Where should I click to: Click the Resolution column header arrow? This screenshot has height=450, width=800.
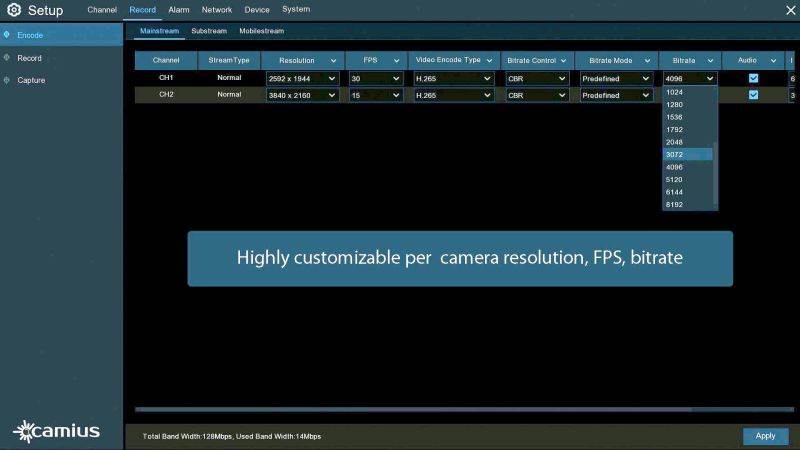pyautogui.click(x=331, y=61)
